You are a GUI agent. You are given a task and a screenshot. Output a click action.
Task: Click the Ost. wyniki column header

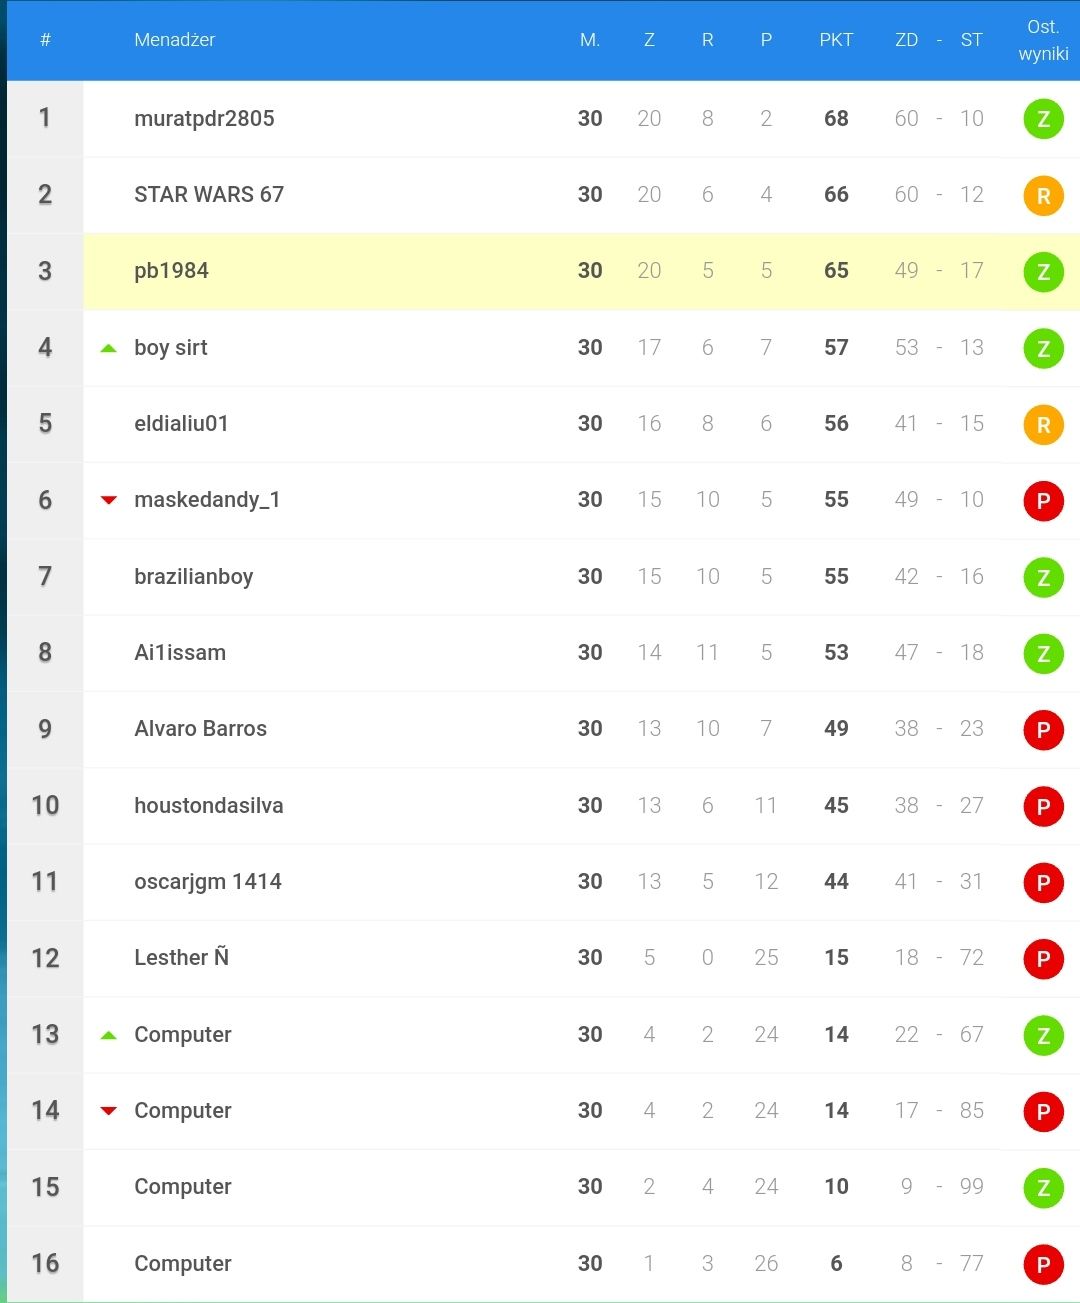pyautogui.click(x=1043, y=40)
